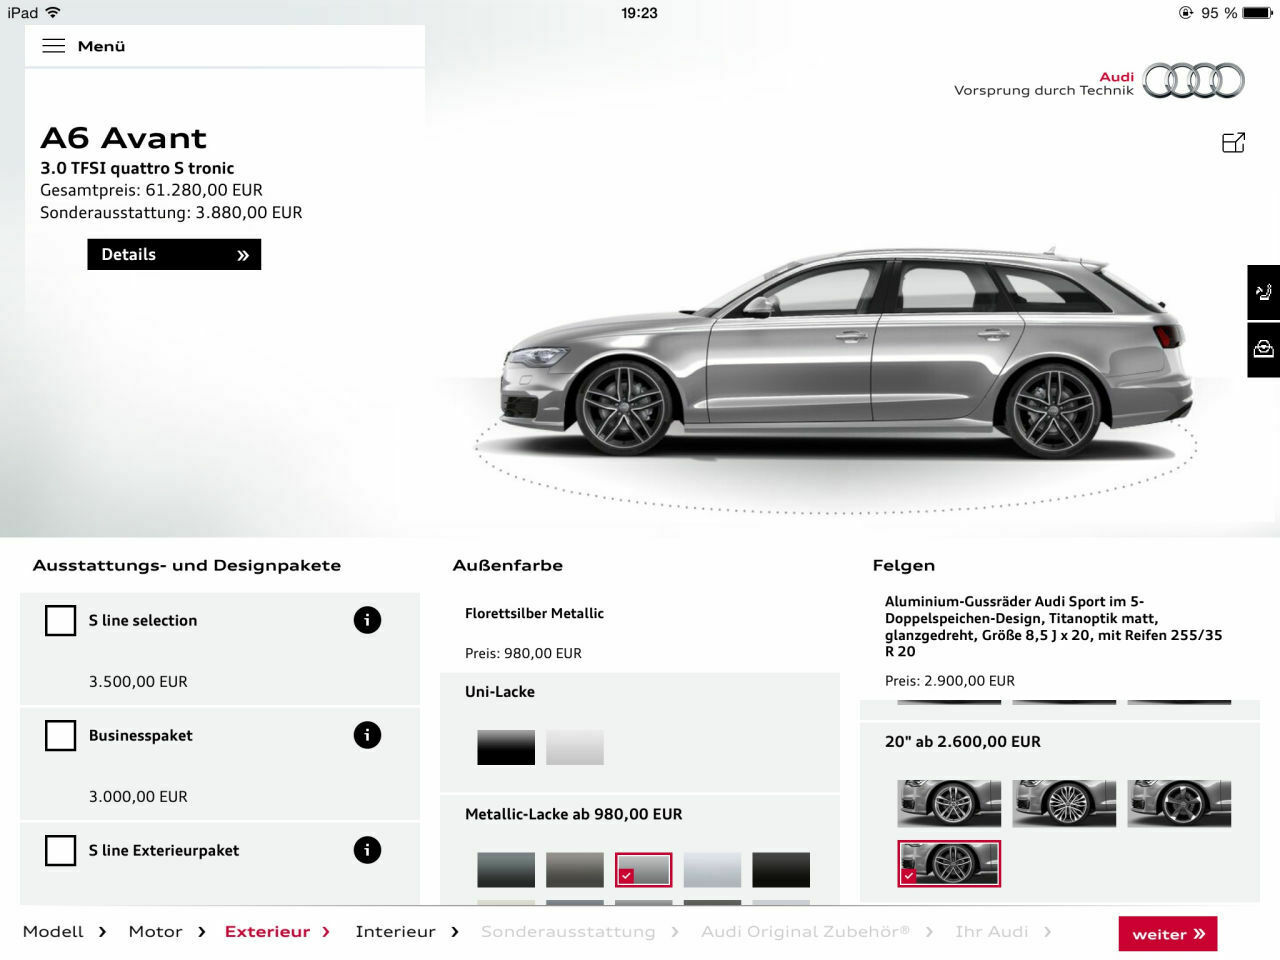Image resolution: width=1280 pixels, height=960 pixels.
Task: Open the Sonderausstattung step
Action: pos(568,931)
